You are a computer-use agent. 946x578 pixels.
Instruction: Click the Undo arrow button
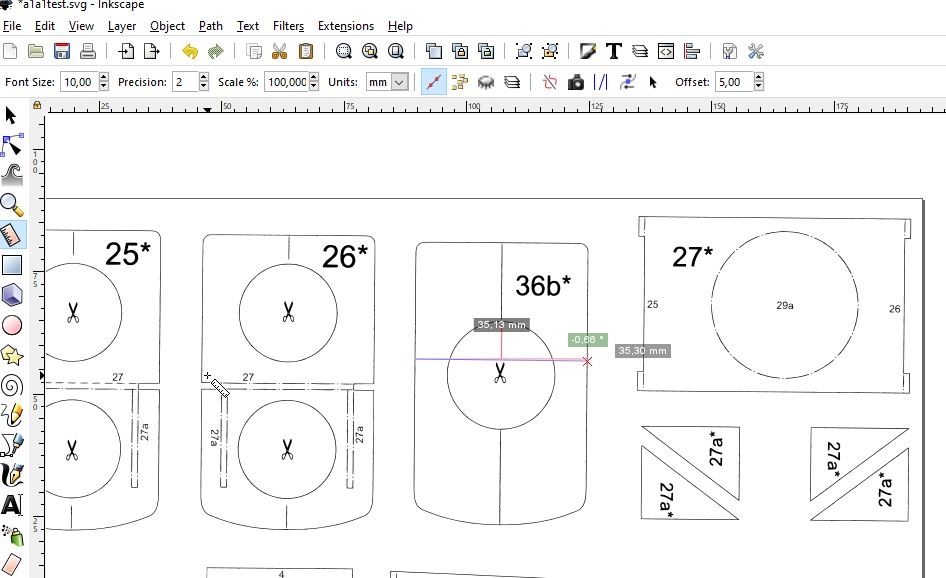tap(190, 51)
